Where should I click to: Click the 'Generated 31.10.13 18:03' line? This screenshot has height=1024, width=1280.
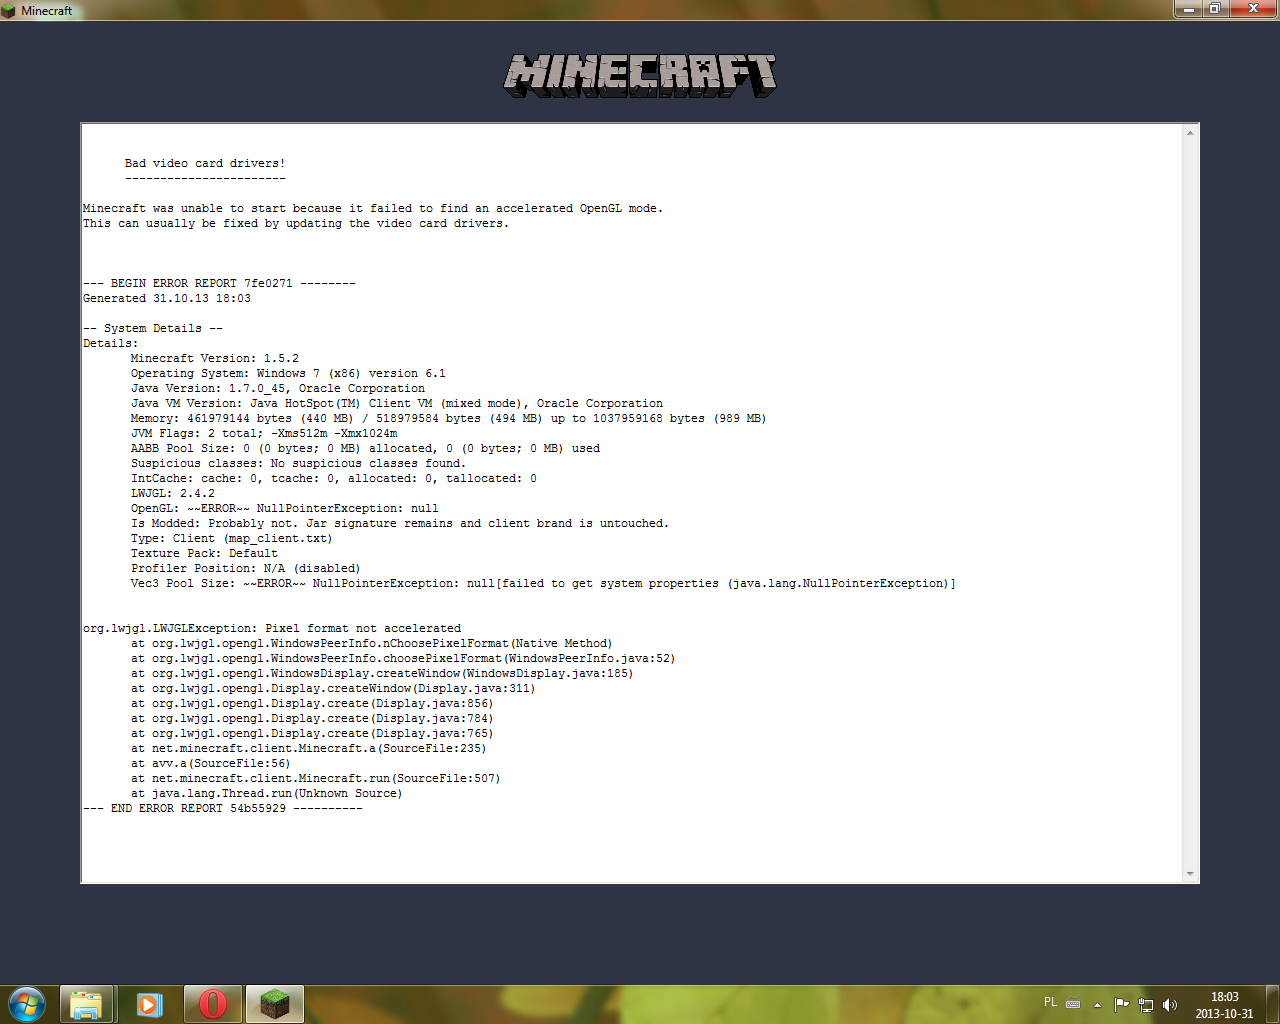coord(167,298)
